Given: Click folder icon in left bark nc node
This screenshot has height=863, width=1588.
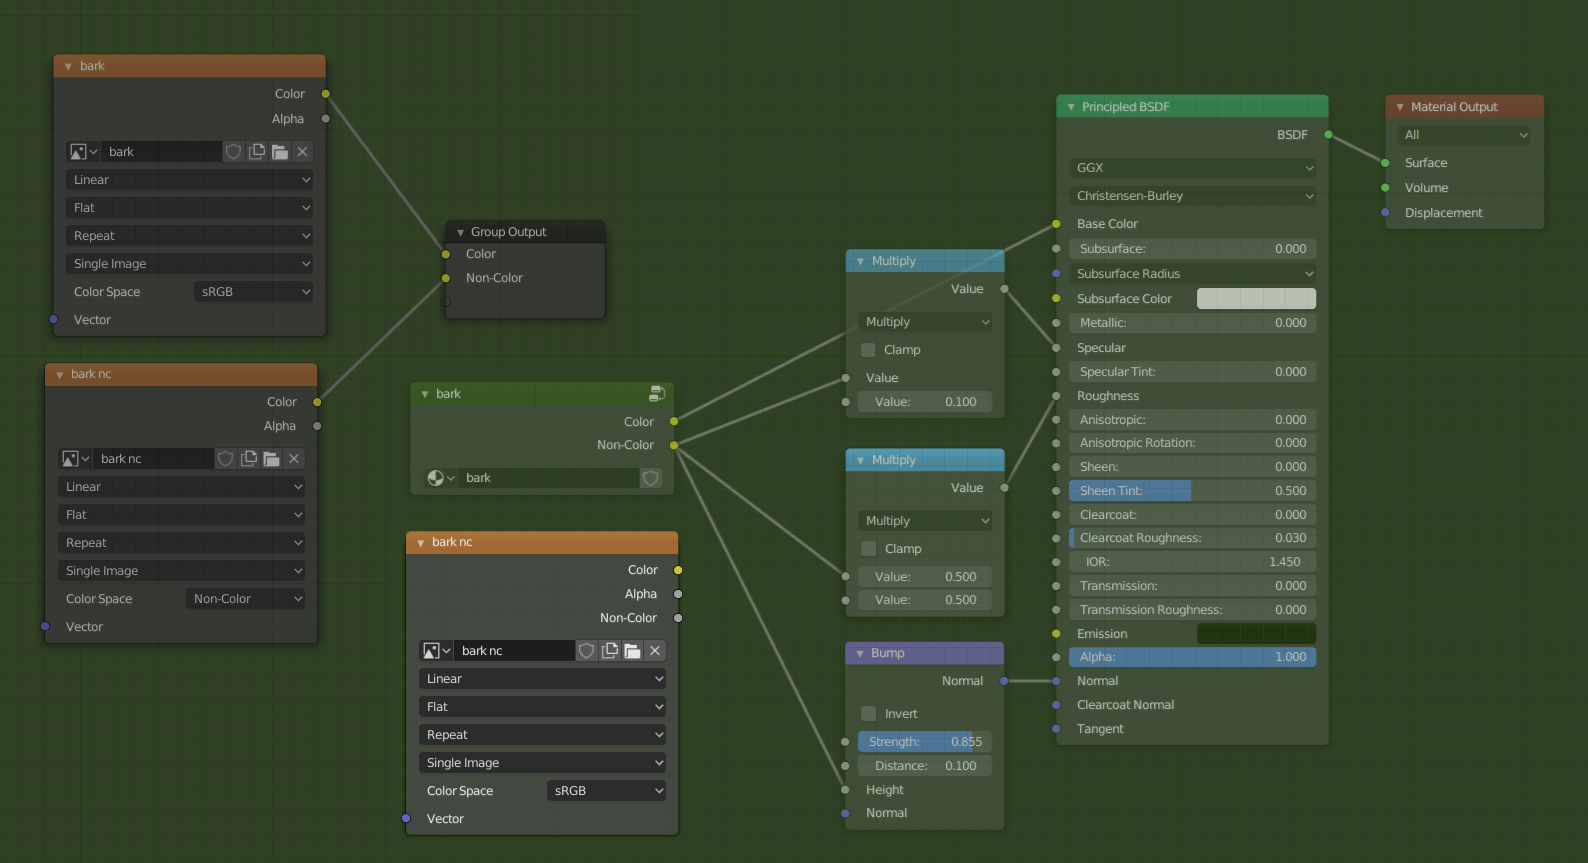Looking at the screenshot, I should 271,459.
